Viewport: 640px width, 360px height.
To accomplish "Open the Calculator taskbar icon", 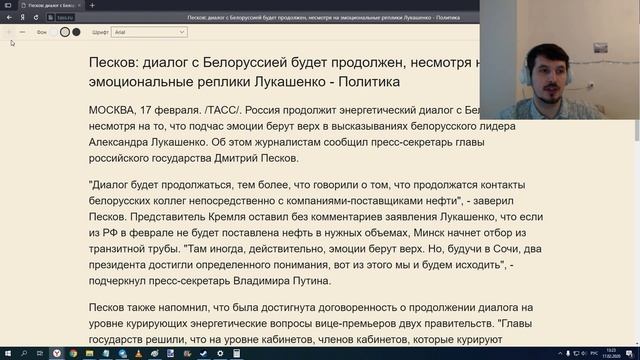I will point(236,353).
